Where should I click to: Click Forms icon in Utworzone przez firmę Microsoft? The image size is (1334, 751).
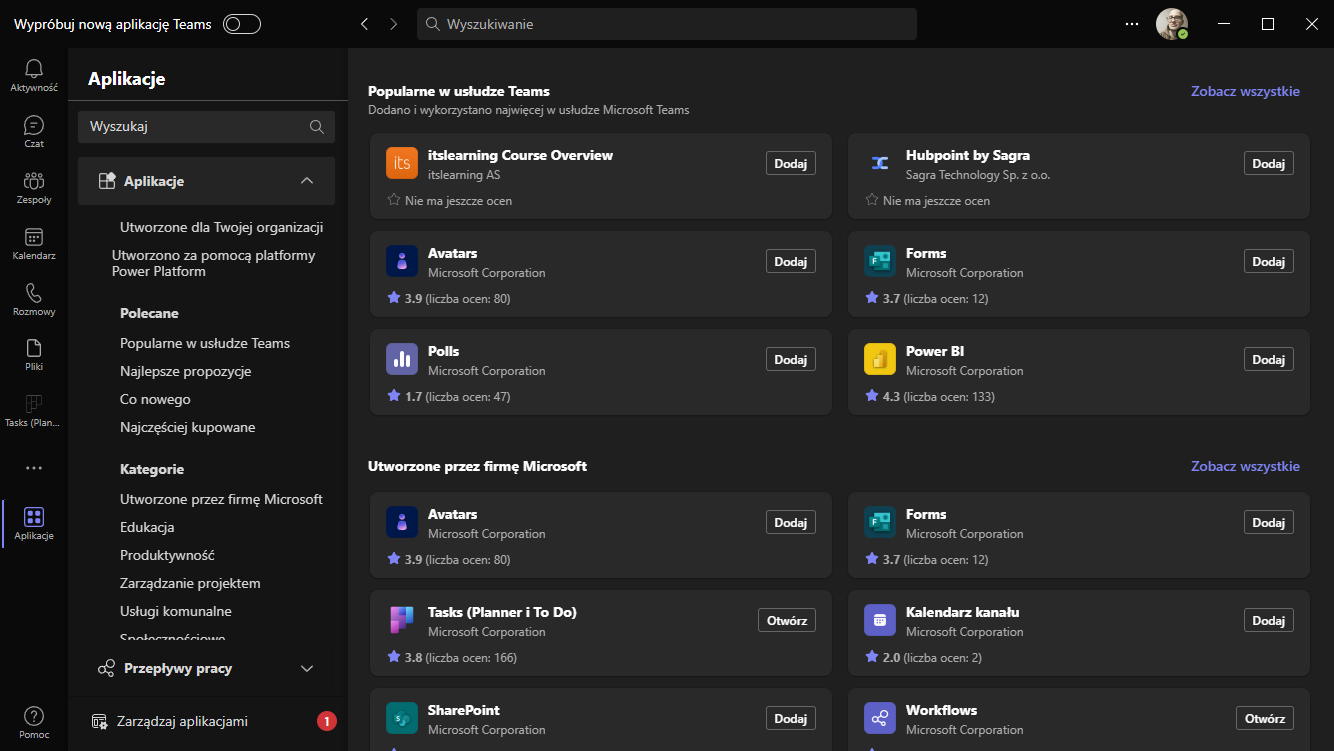coord(880,522)
